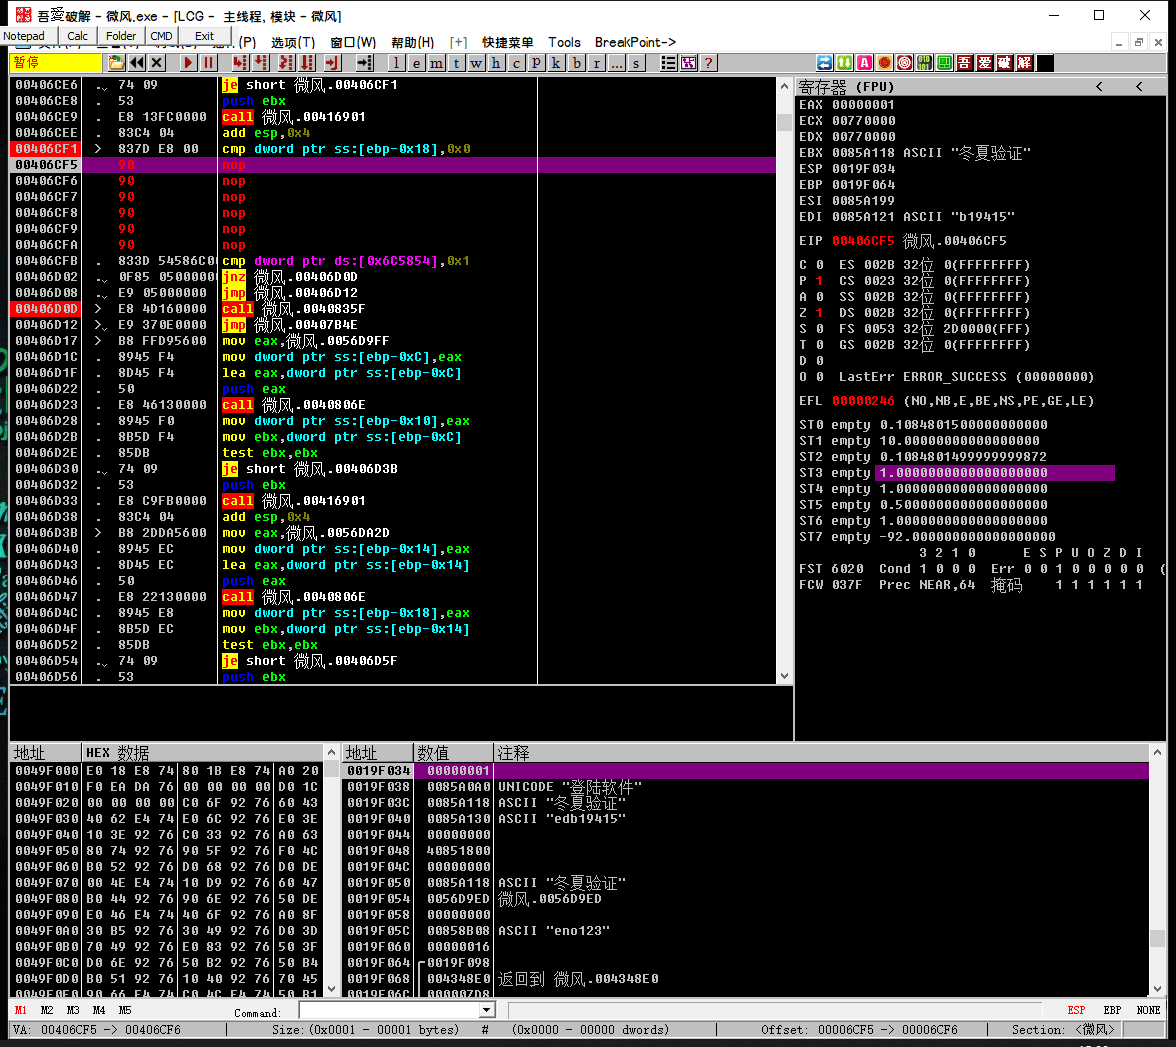Select memory layout M2
Image resolution: width=1176 pixels, height=1047 pixels.
[x=46, y=1010]
